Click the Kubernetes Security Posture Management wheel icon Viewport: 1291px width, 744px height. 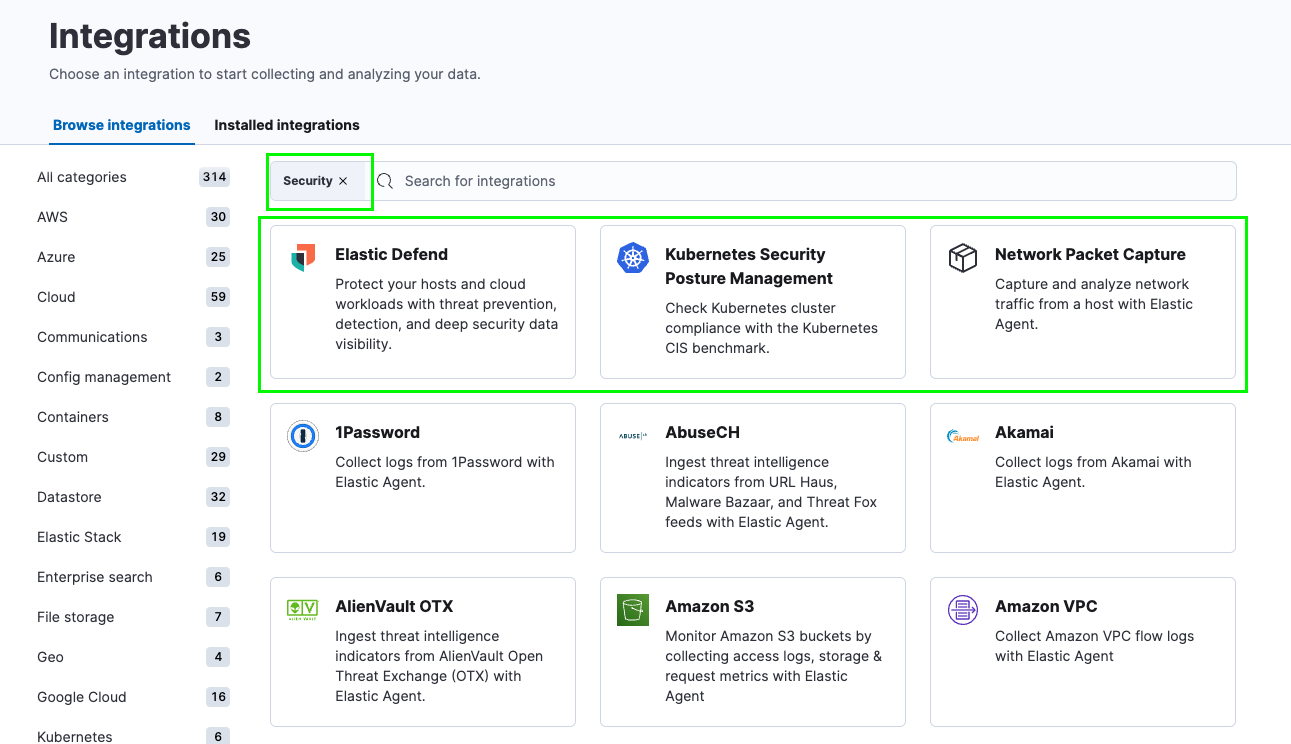click(x=633, y=257)
